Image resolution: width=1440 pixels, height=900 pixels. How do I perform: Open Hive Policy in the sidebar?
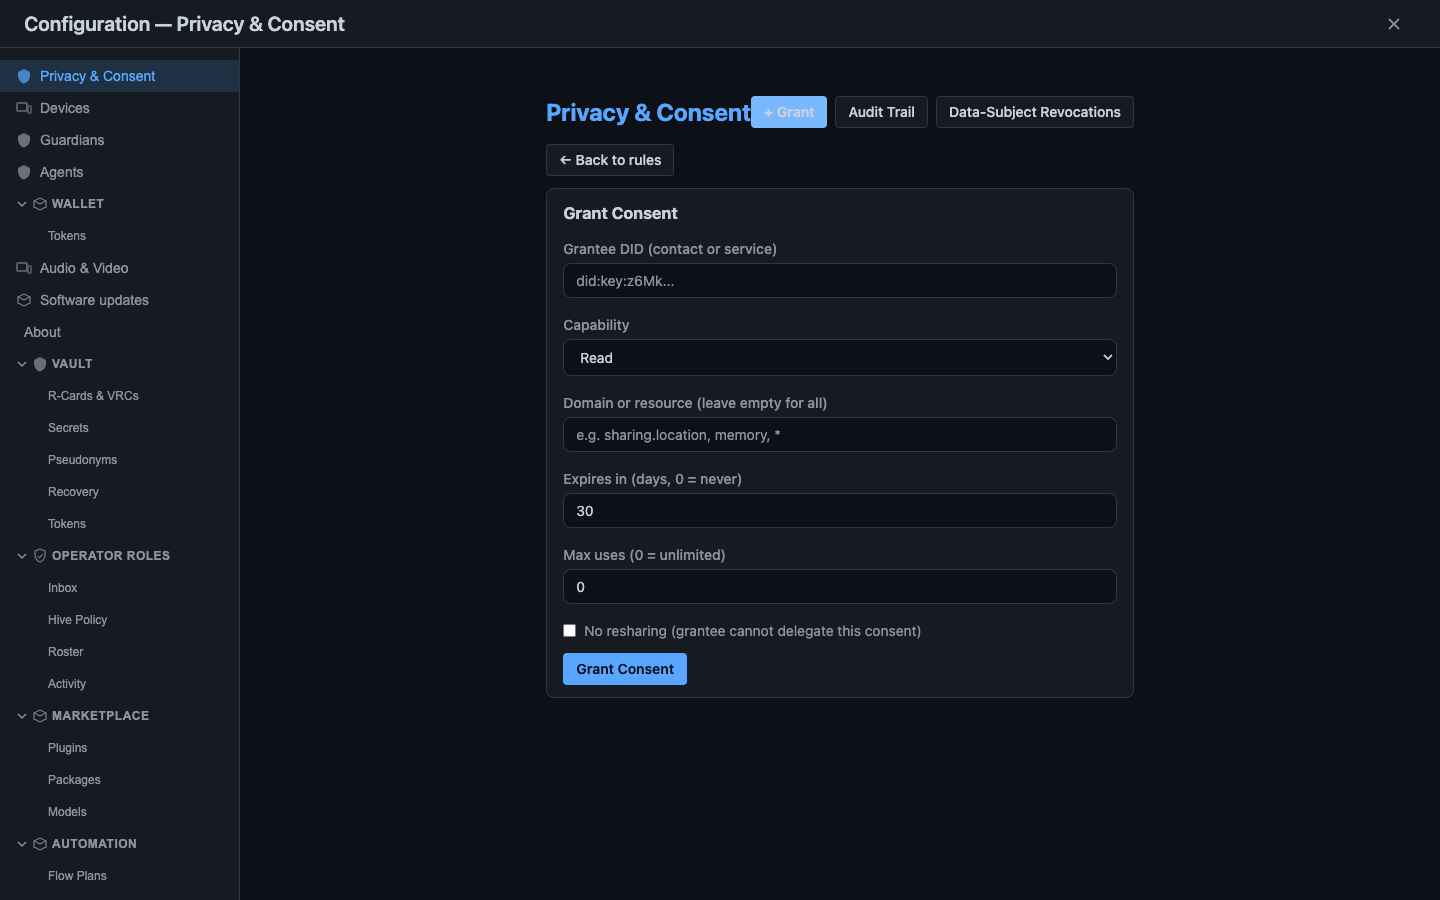click(77, 620)
